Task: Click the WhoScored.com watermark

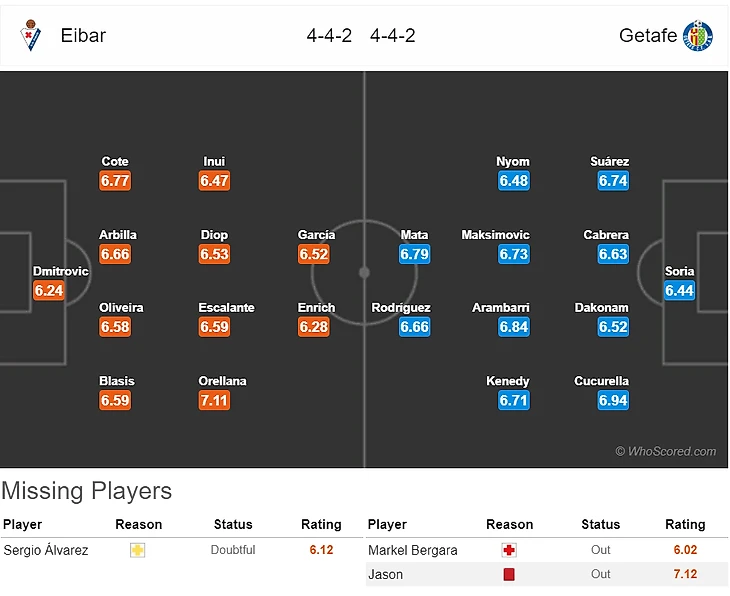Action: (666, 452)
